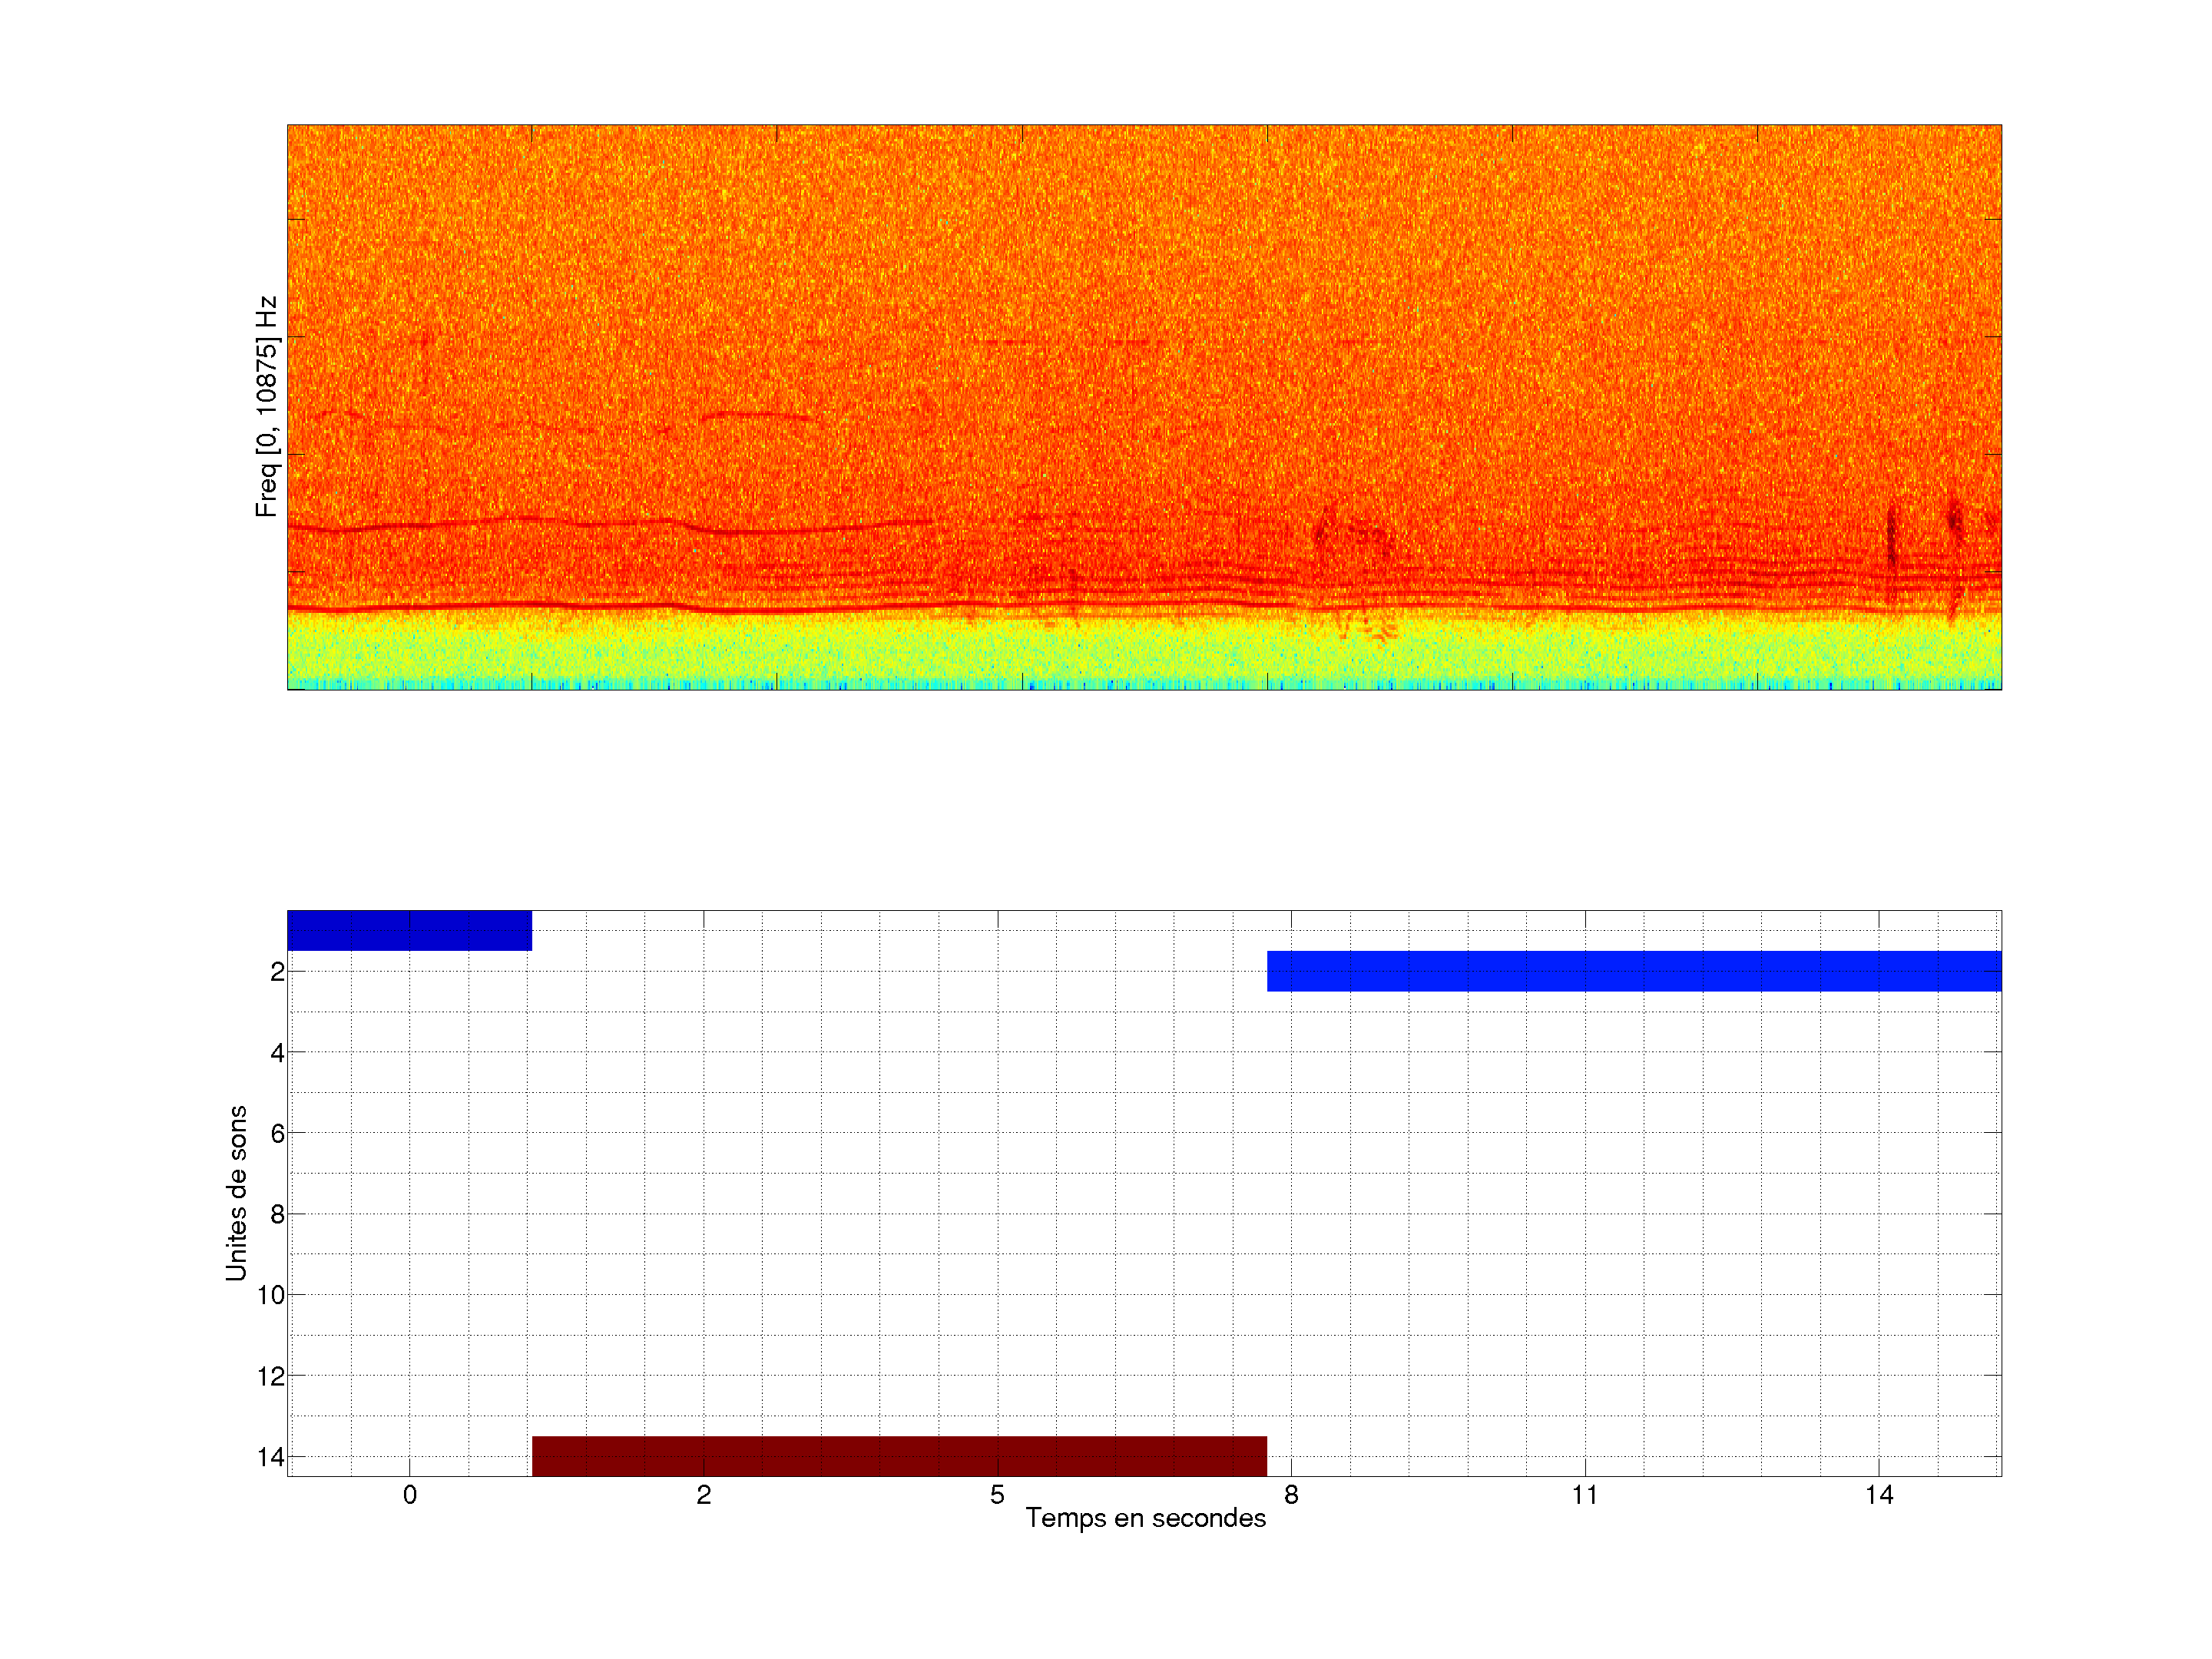
Task: Click the 'Temps en secondes' axis label
Action: pyautogui.click(x=1145, y=1518)
